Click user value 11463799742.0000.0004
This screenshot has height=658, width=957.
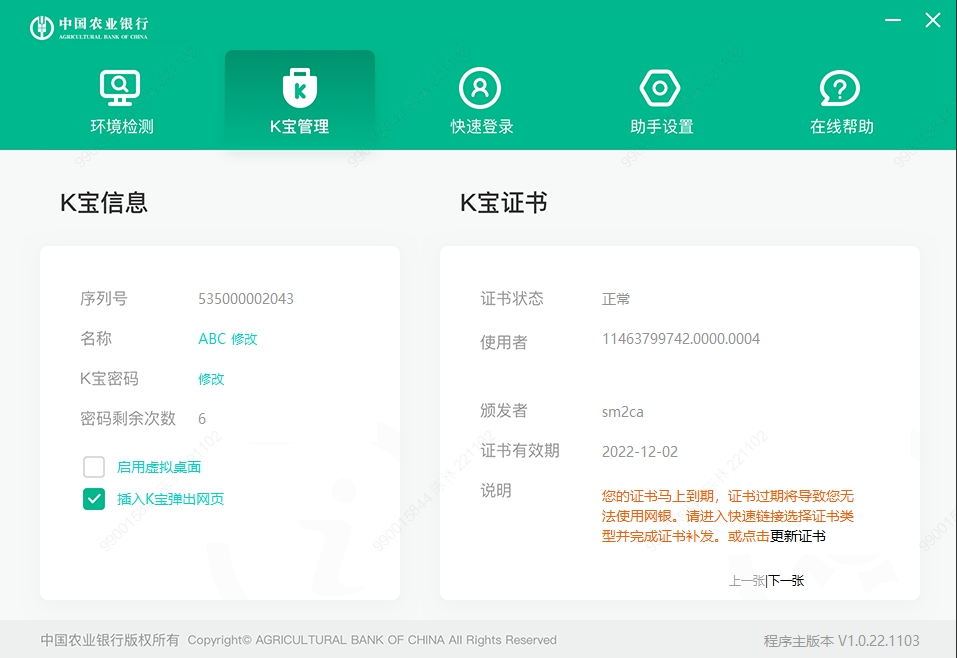[681, 339]
